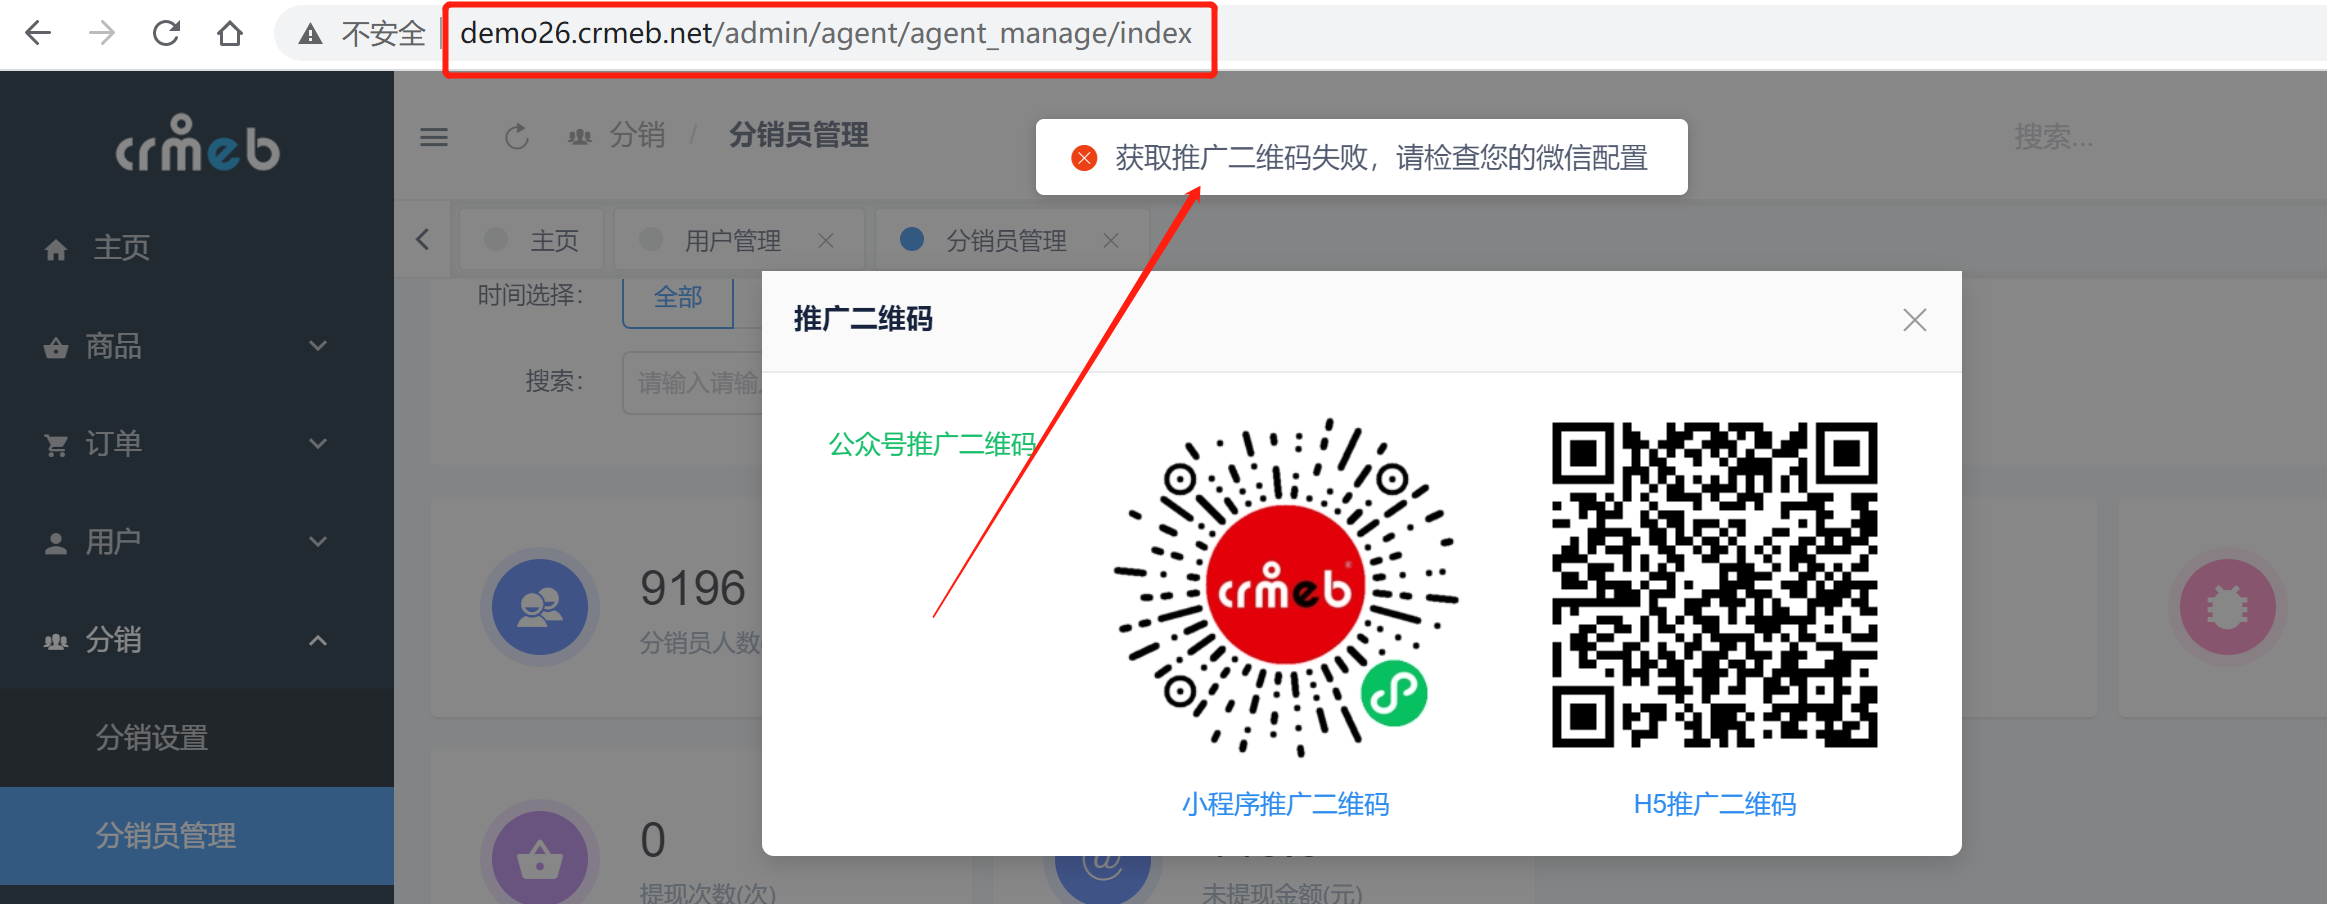Image resolution: width=2327 pixels, height=904 pixels.
Task: Click 分销员管理 breadcrumb title
Action: (x=798, y=135)
